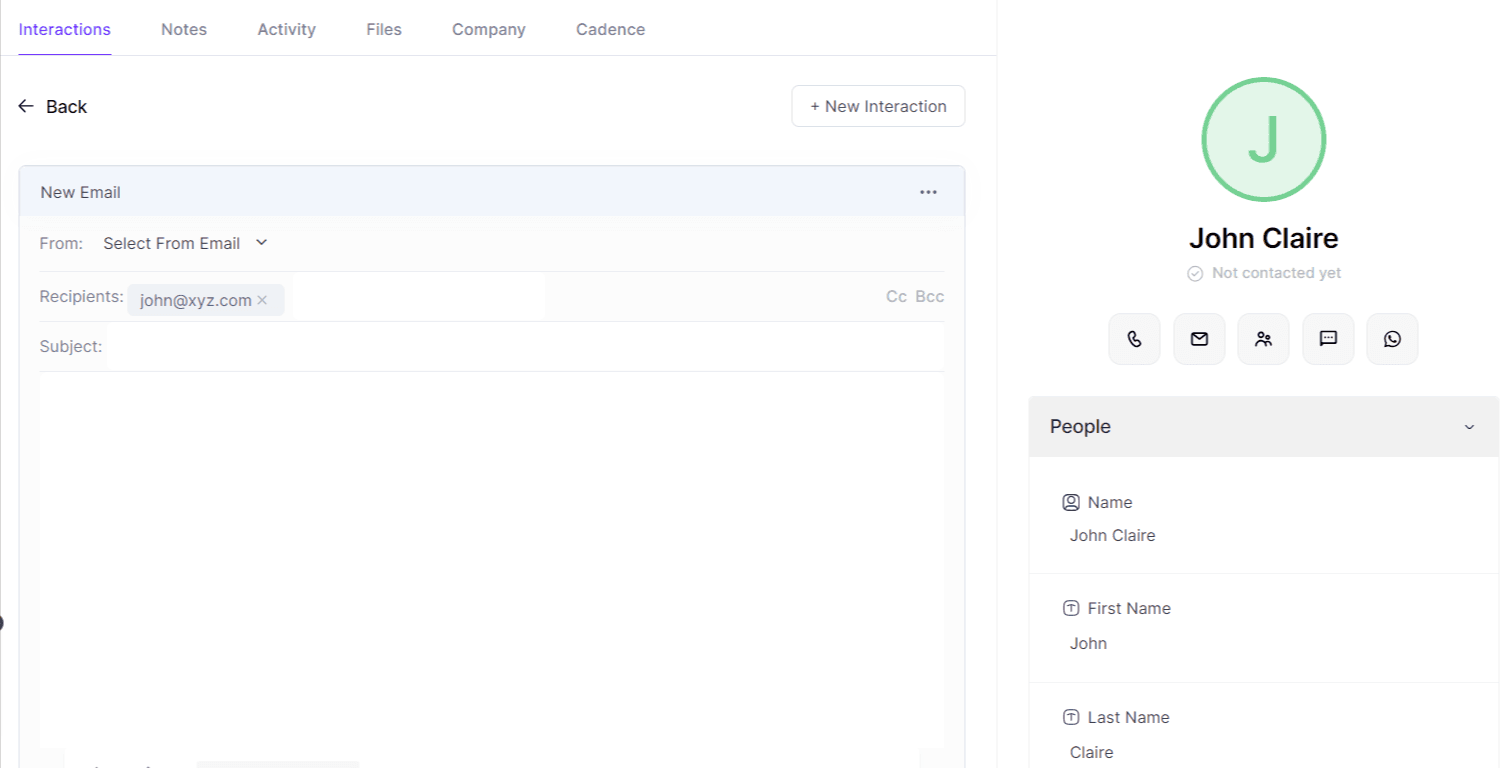Open the SMS chat icon

pos(1328,338)
